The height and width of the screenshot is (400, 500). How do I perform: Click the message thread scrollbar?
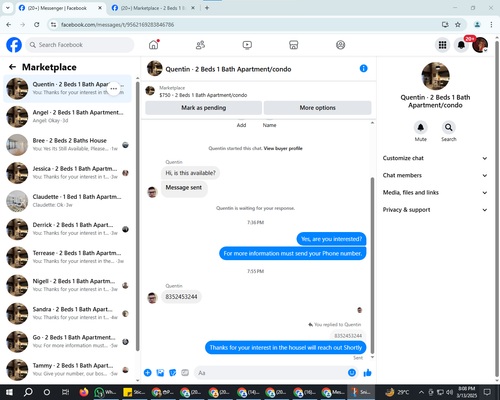(372, 265)
